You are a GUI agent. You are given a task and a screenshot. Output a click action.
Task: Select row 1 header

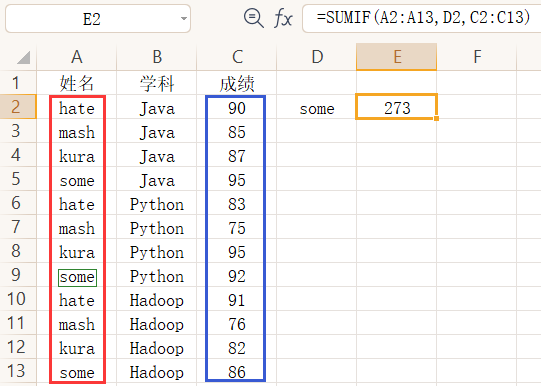(x=18, y=83)
